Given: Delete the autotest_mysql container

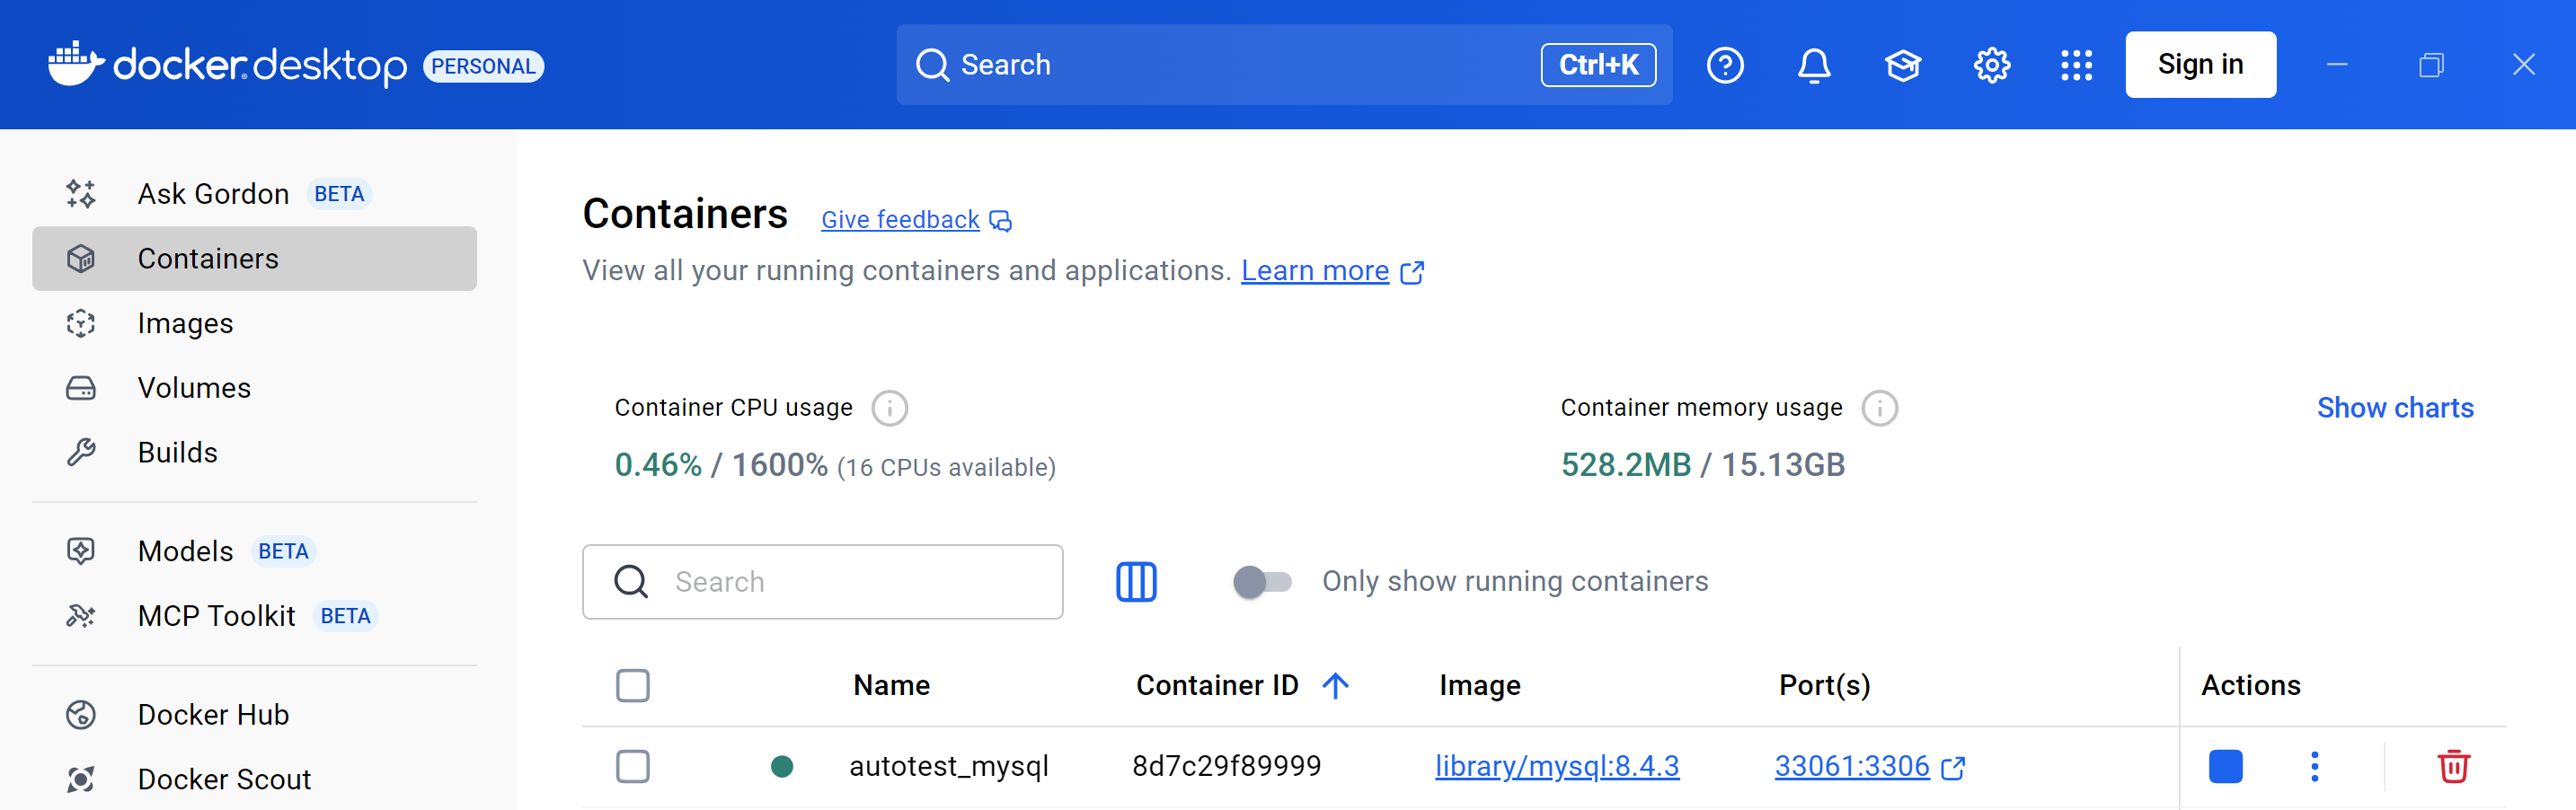Looking at the screenshot, I should (2453, 766).
